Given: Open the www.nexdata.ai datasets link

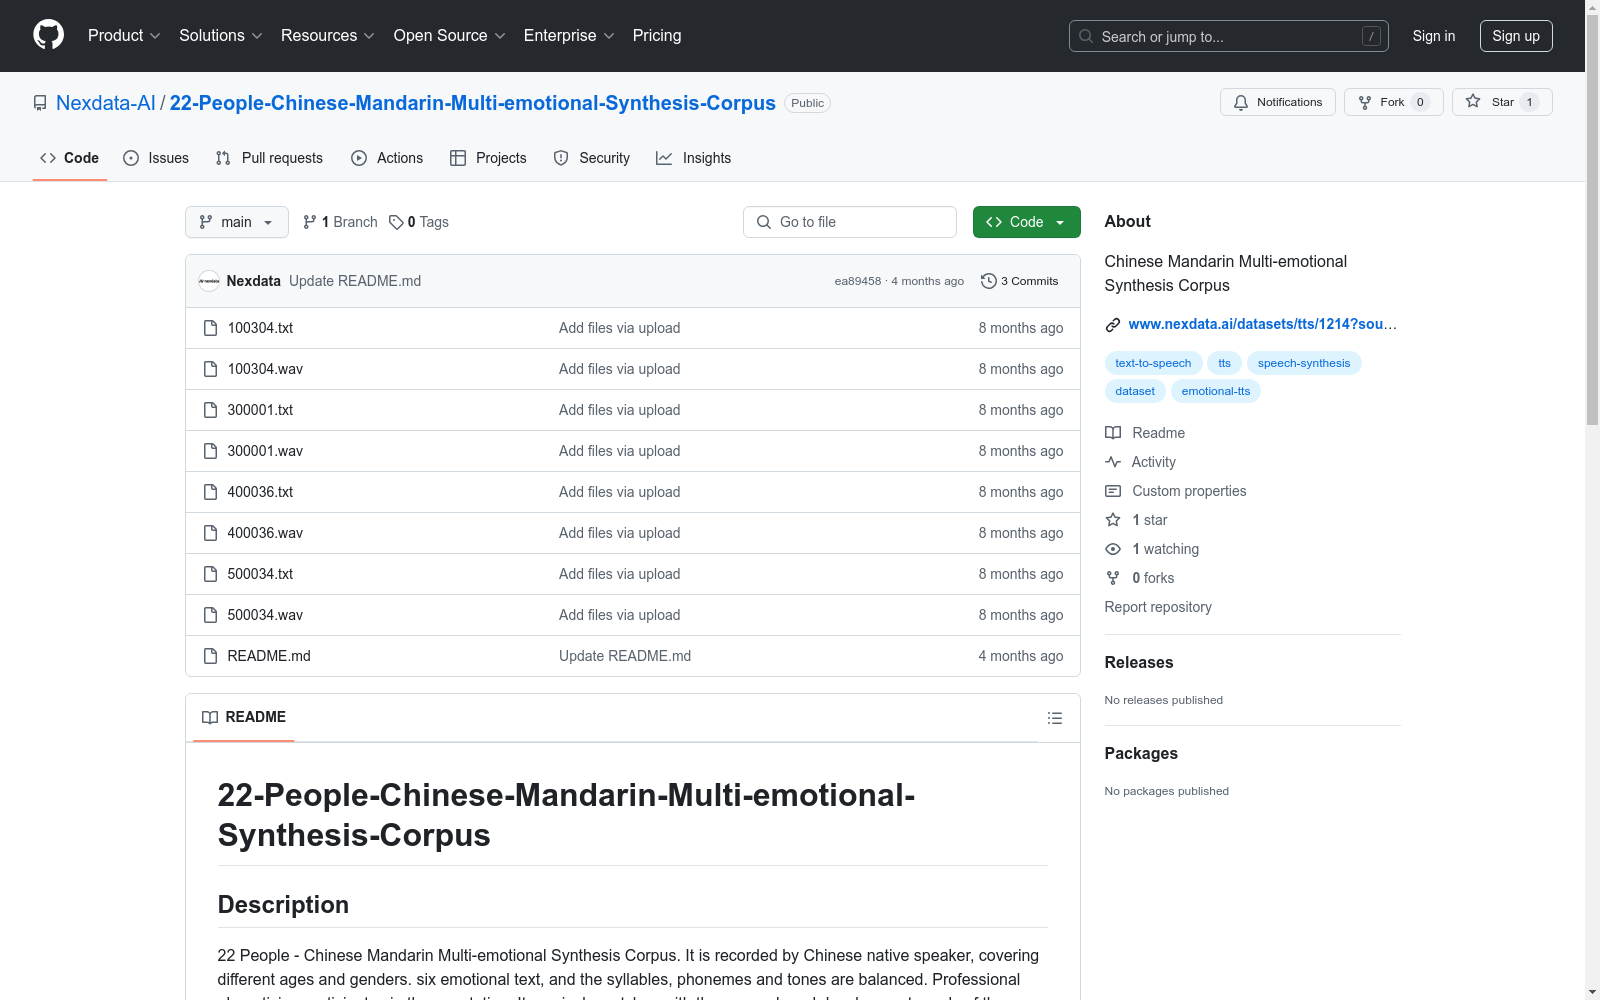Looking at the screenshot, I should pos(1262,324).
